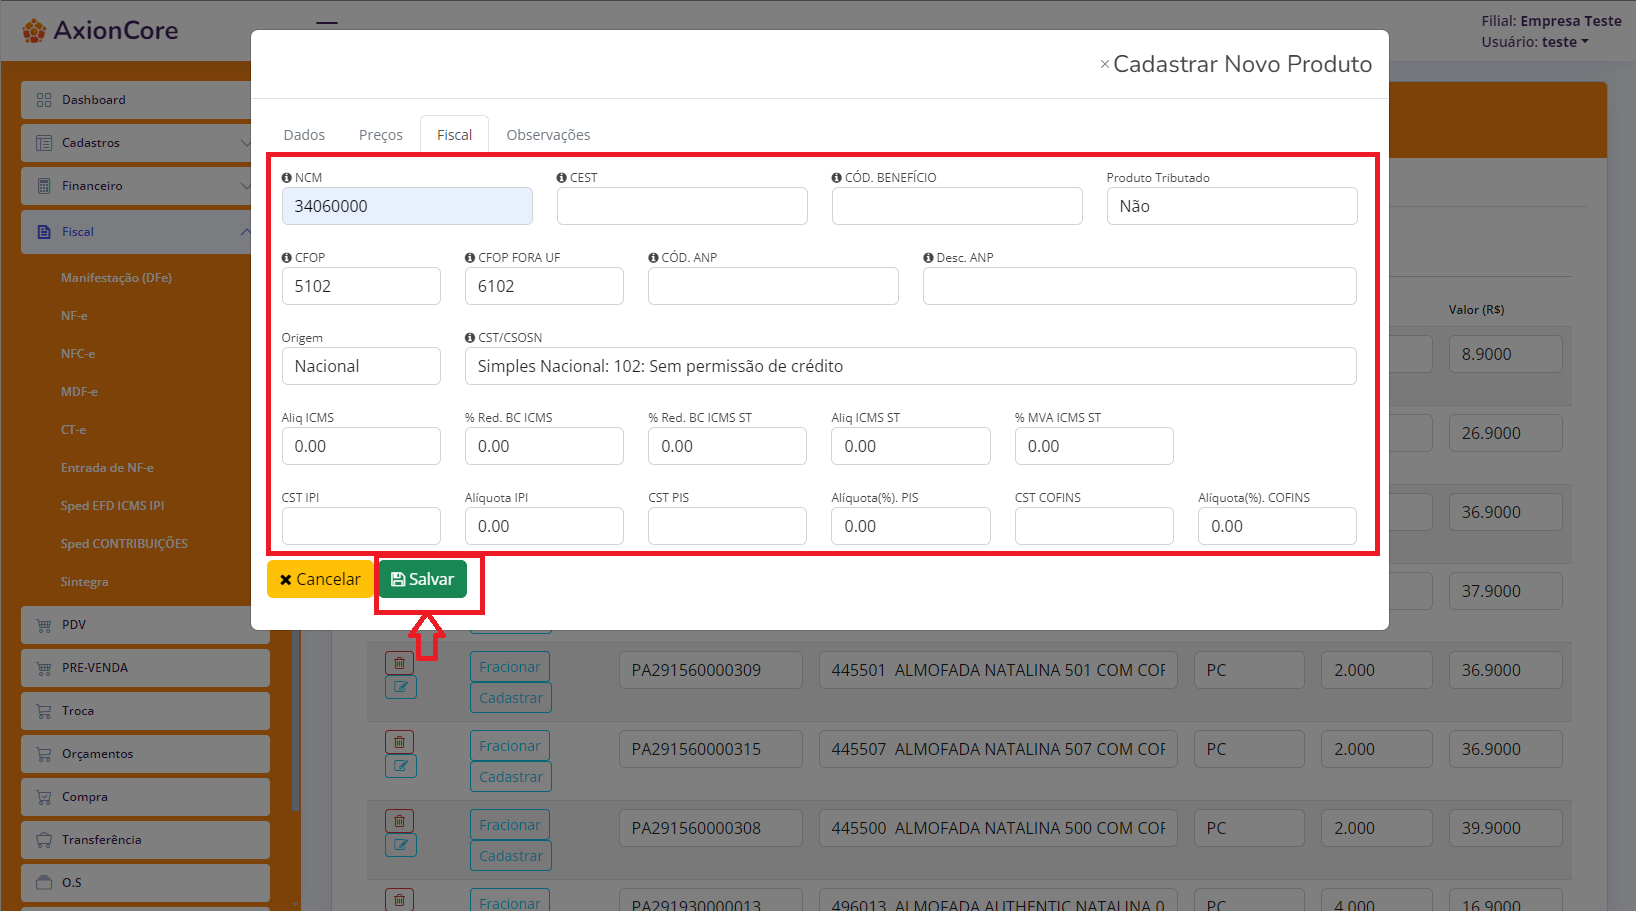Switch to the Dados tab
Viewport: 1636px width, 911px height.
coord(304,135)
